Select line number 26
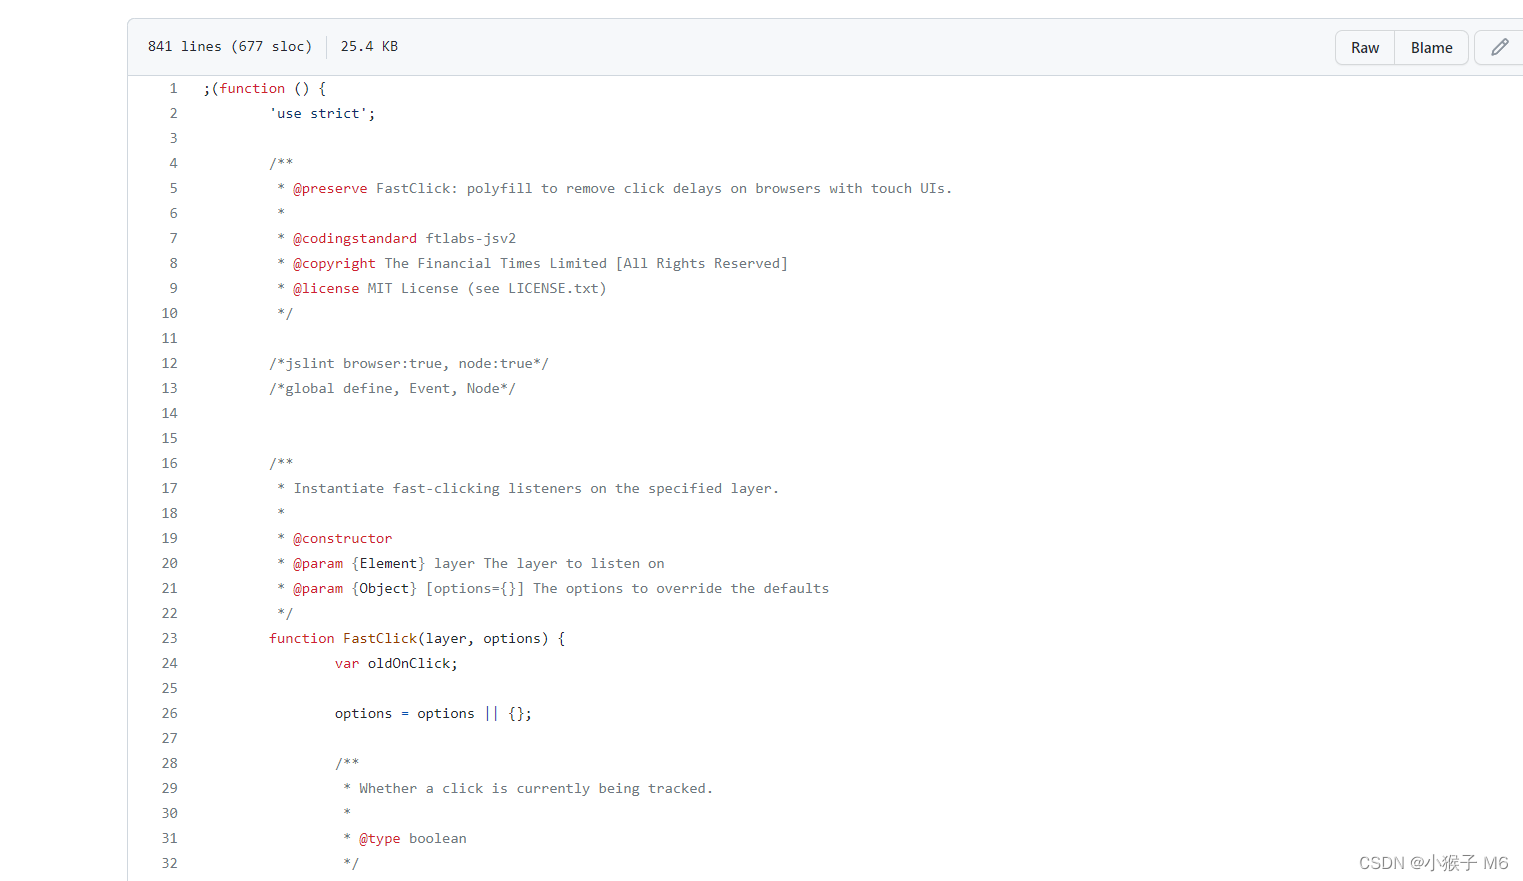 (169, 713)
